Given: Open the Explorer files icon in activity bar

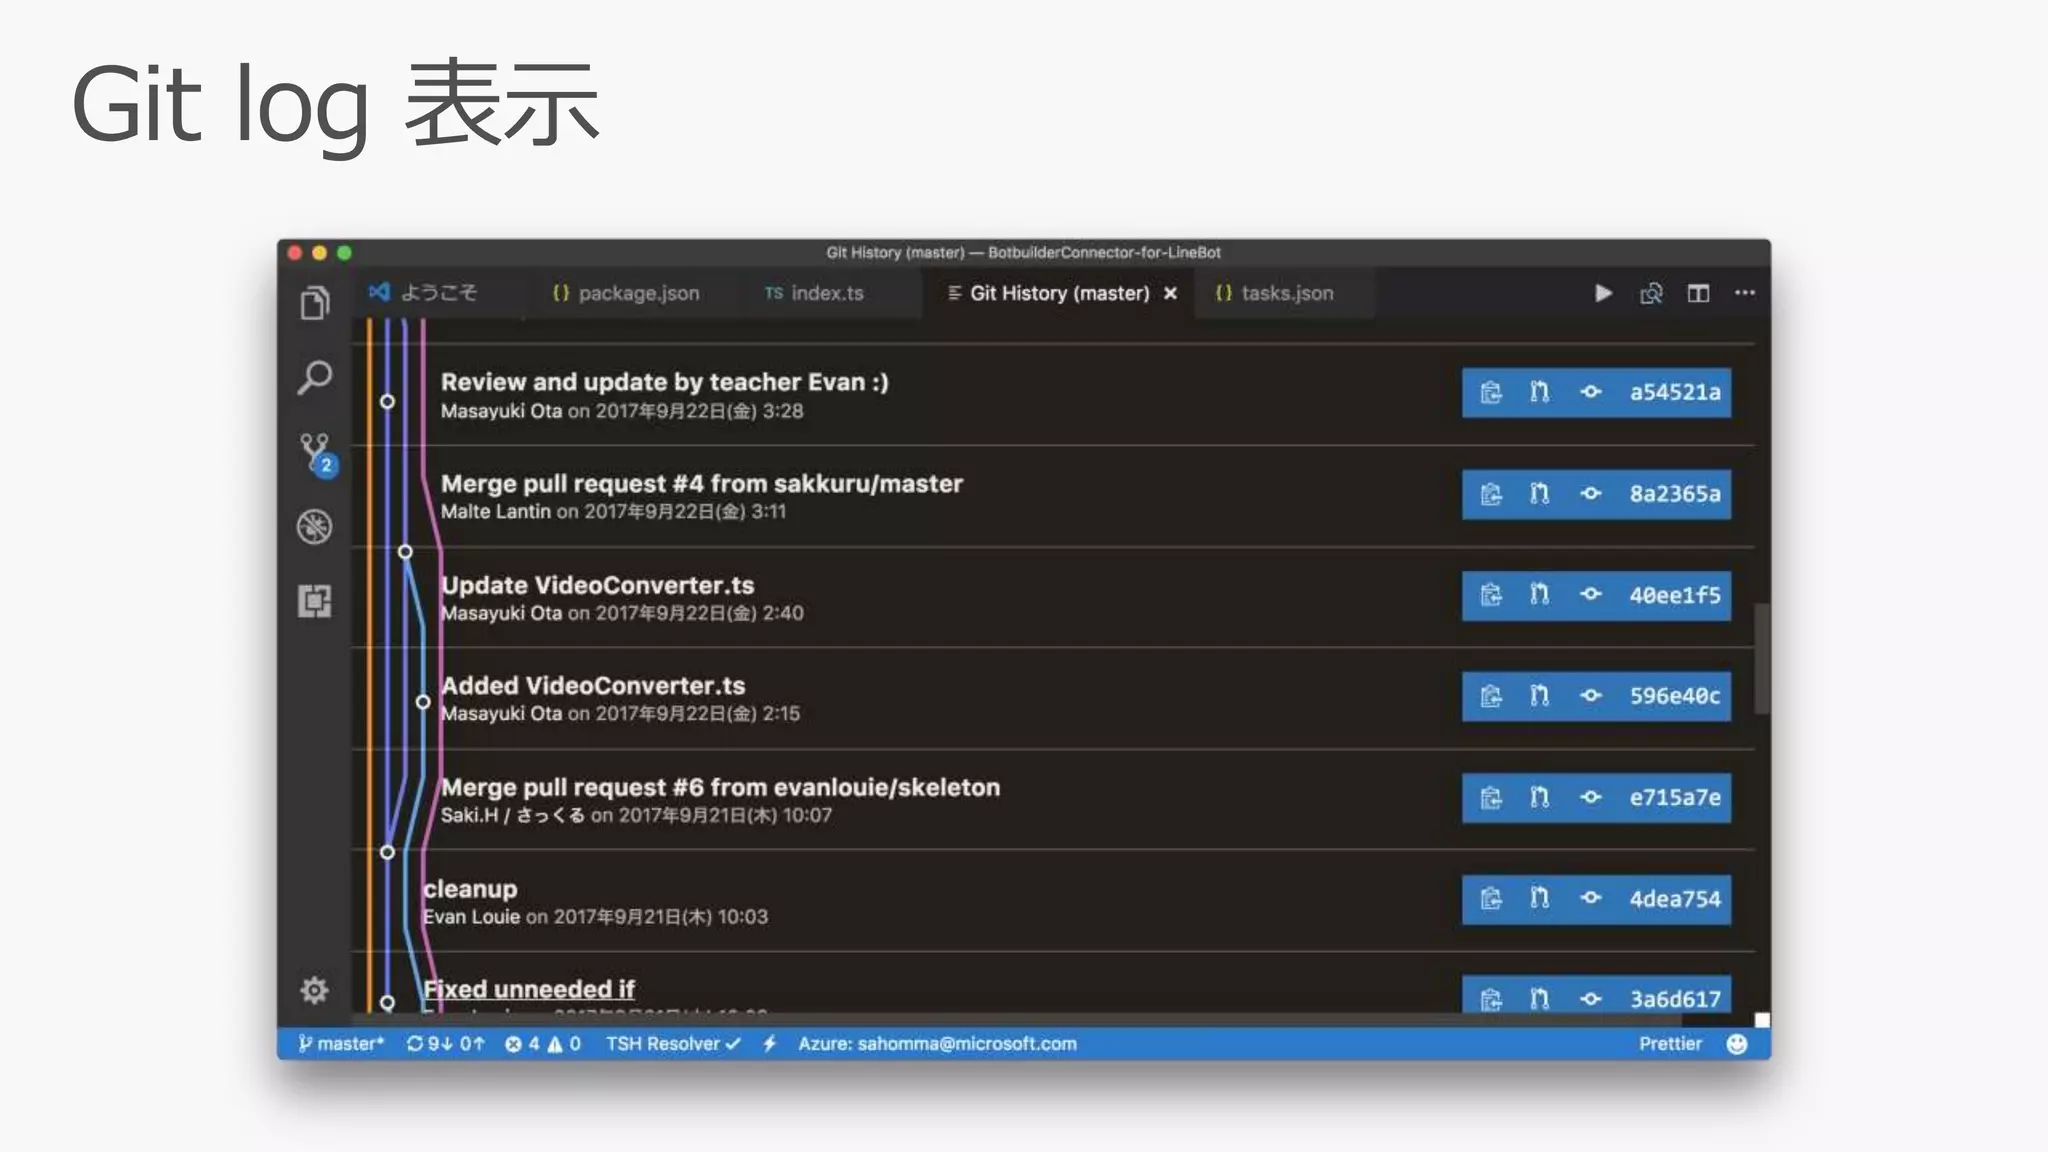Looking at the screenshot, I should pos(314,303).
